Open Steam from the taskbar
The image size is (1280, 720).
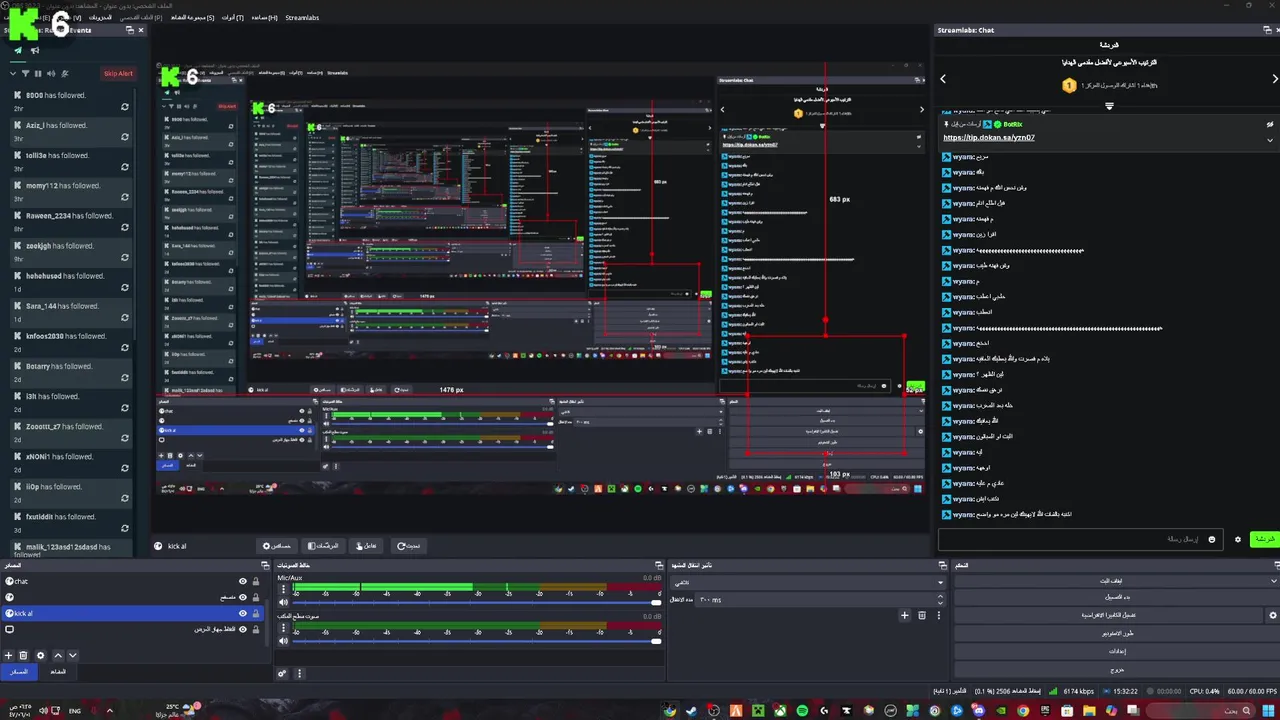pyautogui.click(x=691, y=711)
